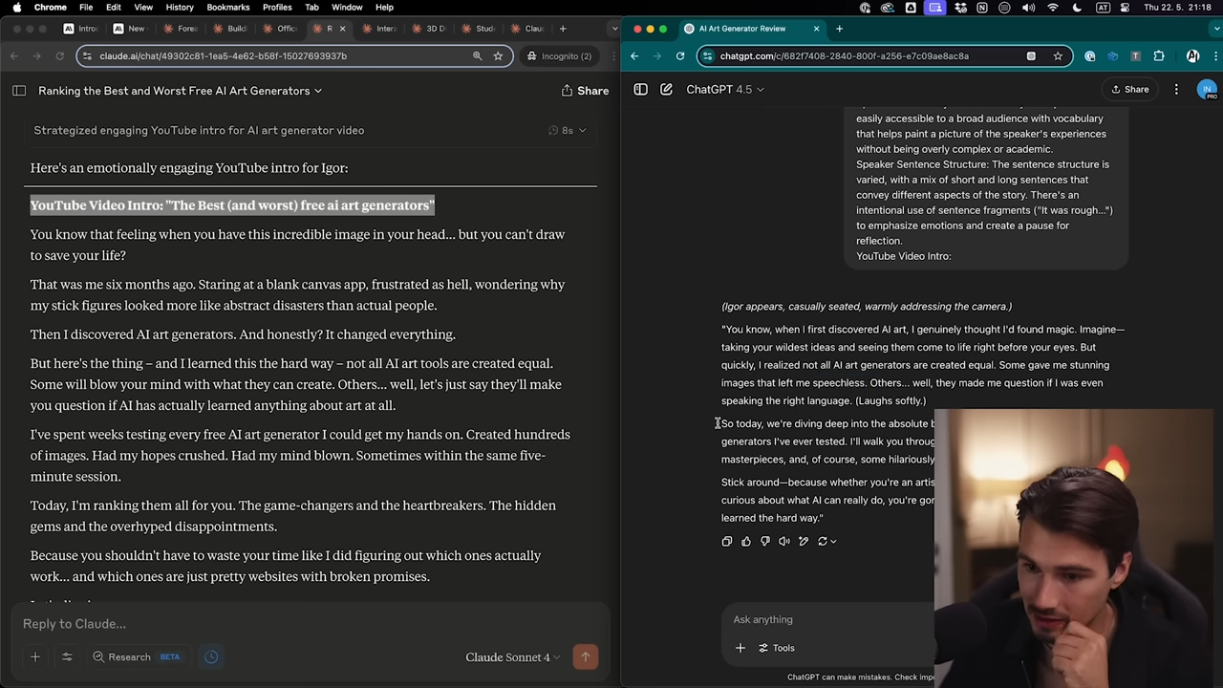Open the History menu in menu bar
Image resolution: width=1223 pixels, height=688 pixels.
click(x=179, y=7)
